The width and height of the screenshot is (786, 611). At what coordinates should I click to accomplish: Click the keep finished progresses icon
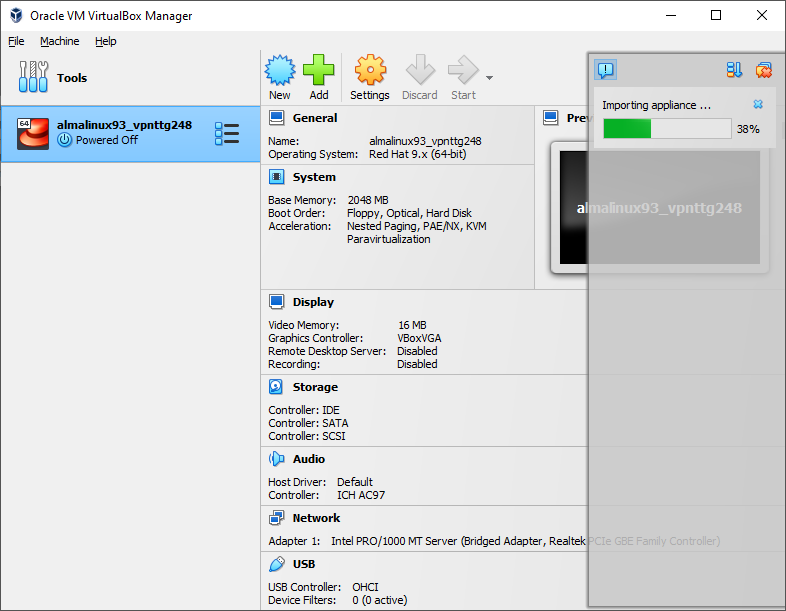pyautogui.click(x=734, y=70)
